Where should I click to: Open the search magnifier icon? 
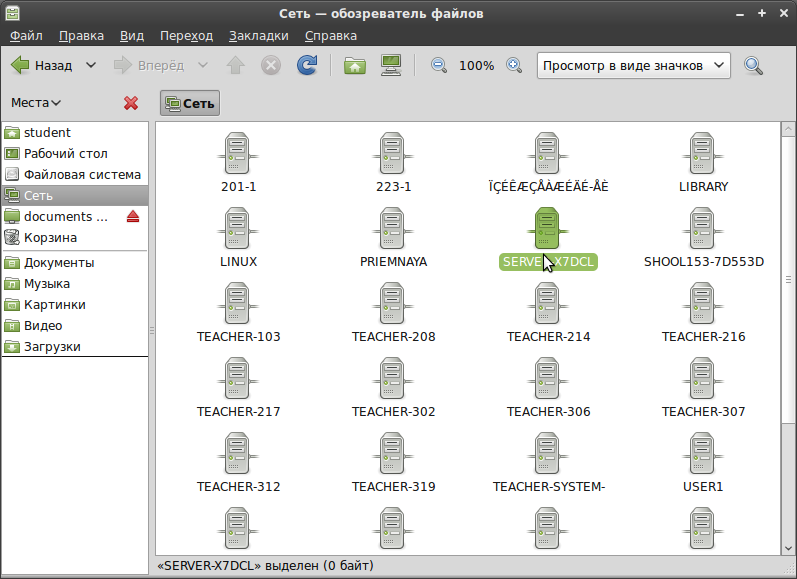click(x=754, y=66)
